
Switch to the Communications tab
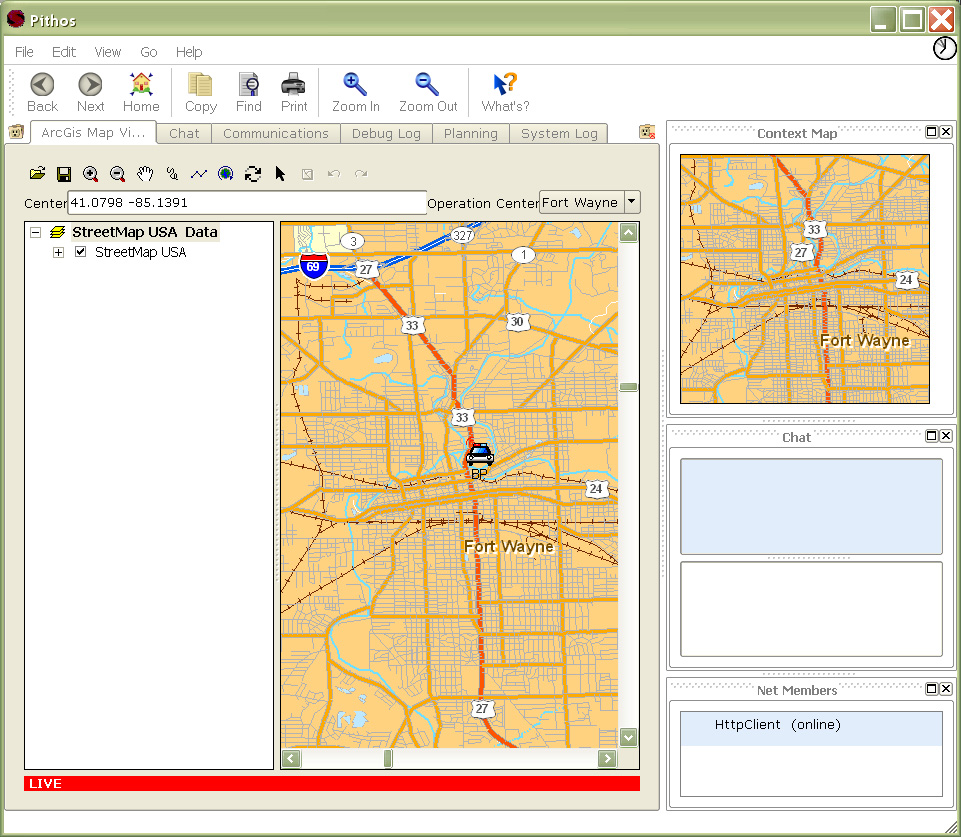point(276,134)
